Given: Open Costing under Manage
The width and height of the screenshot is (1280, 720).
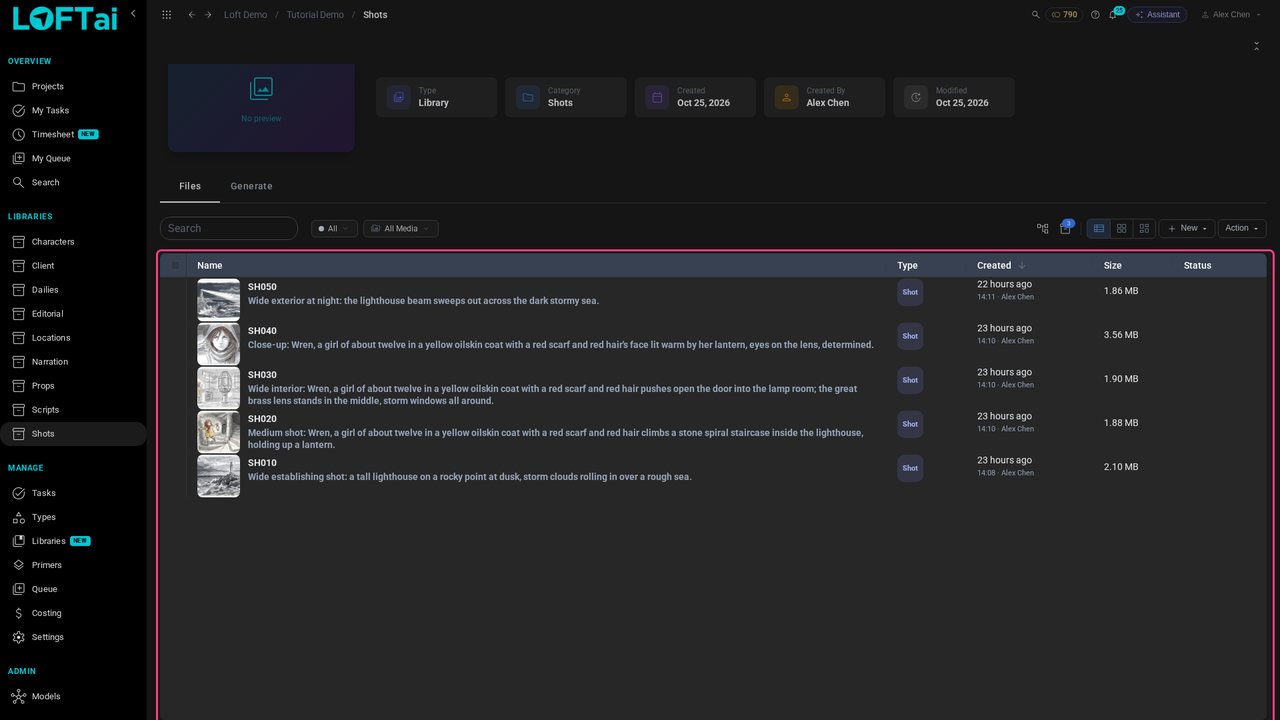Looking at the screenshot, I should coord(73,613).
